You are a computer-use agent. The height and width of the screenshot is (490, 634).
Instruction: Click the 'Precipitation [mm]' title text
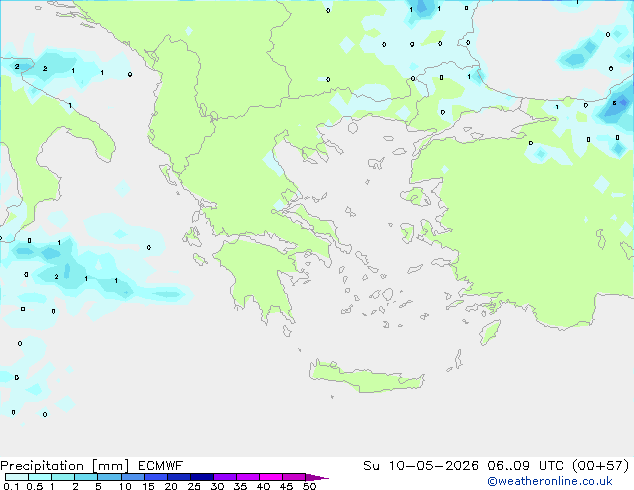(64, 466)
